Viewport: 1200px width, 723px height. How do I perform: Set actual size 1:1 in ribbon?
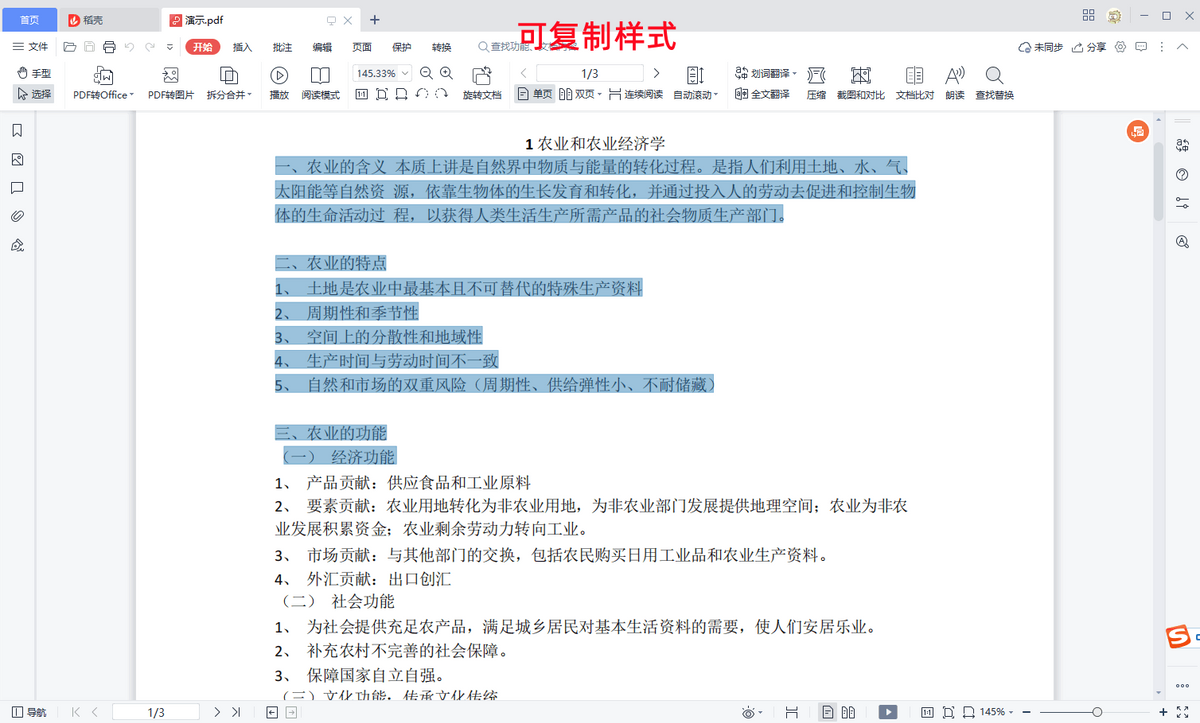click(361, 94)
